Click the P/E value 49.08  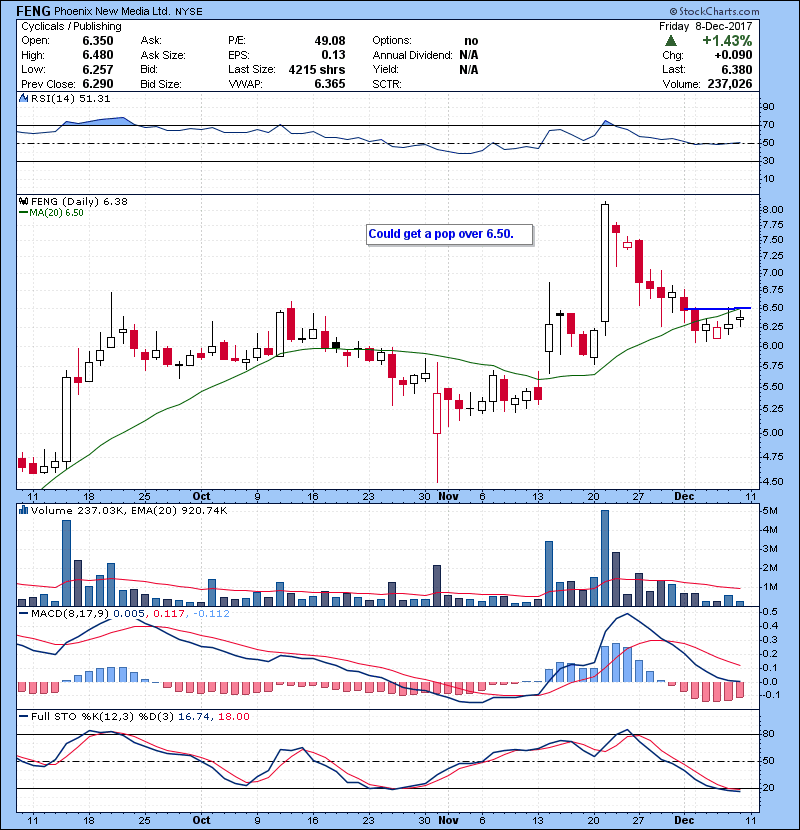click(330, 41)
